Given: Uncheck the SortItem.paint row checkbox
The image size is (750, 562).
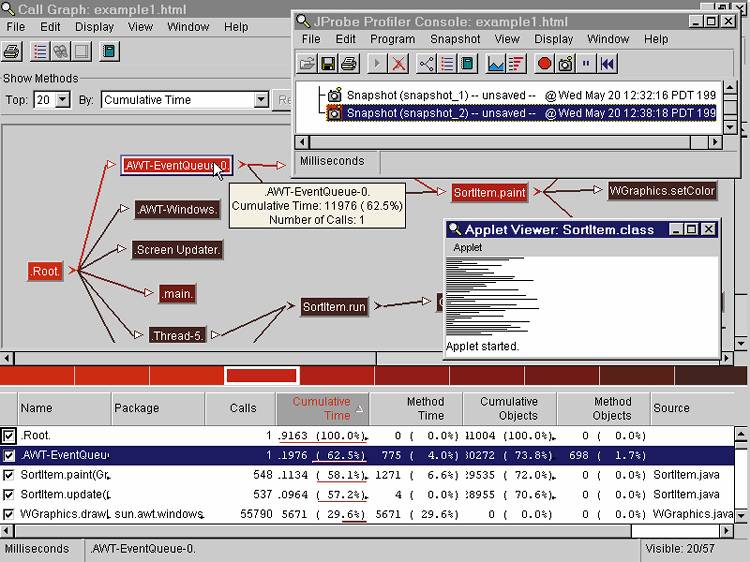Looking at the screenshot, I should pos(8,475).
